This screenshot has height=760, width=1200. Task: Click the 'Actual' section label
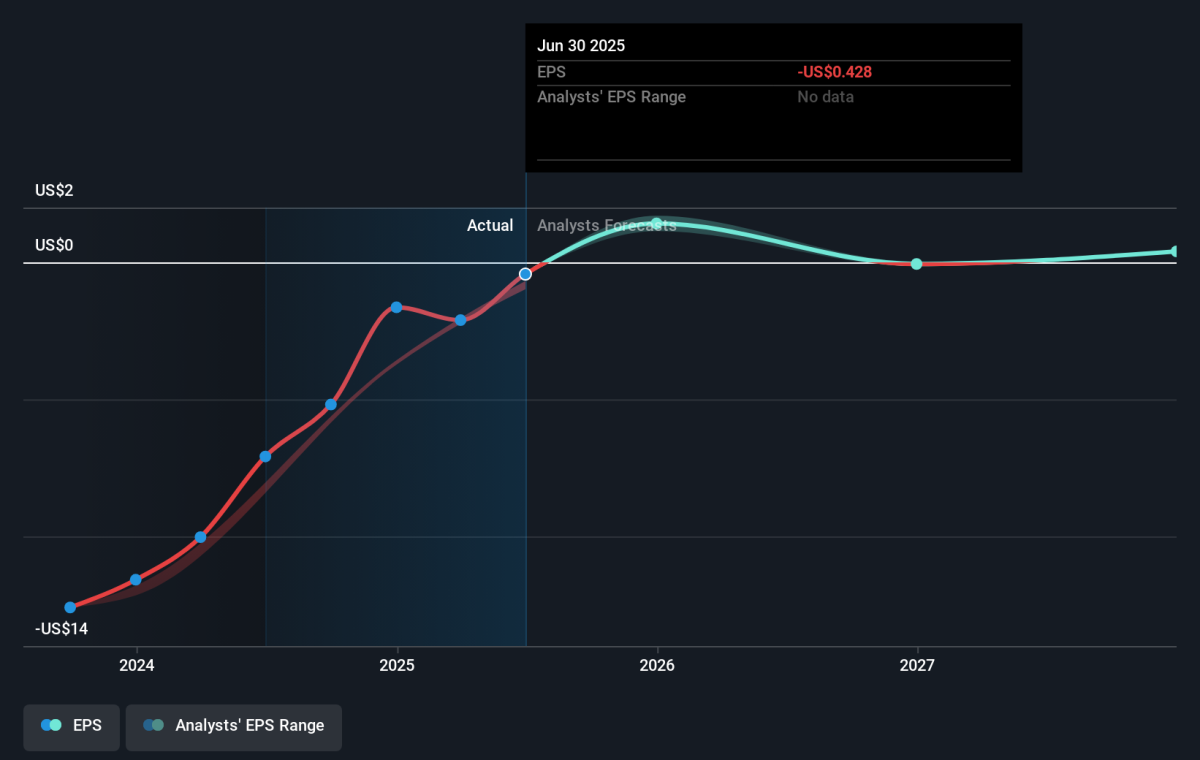click(490, 226)
